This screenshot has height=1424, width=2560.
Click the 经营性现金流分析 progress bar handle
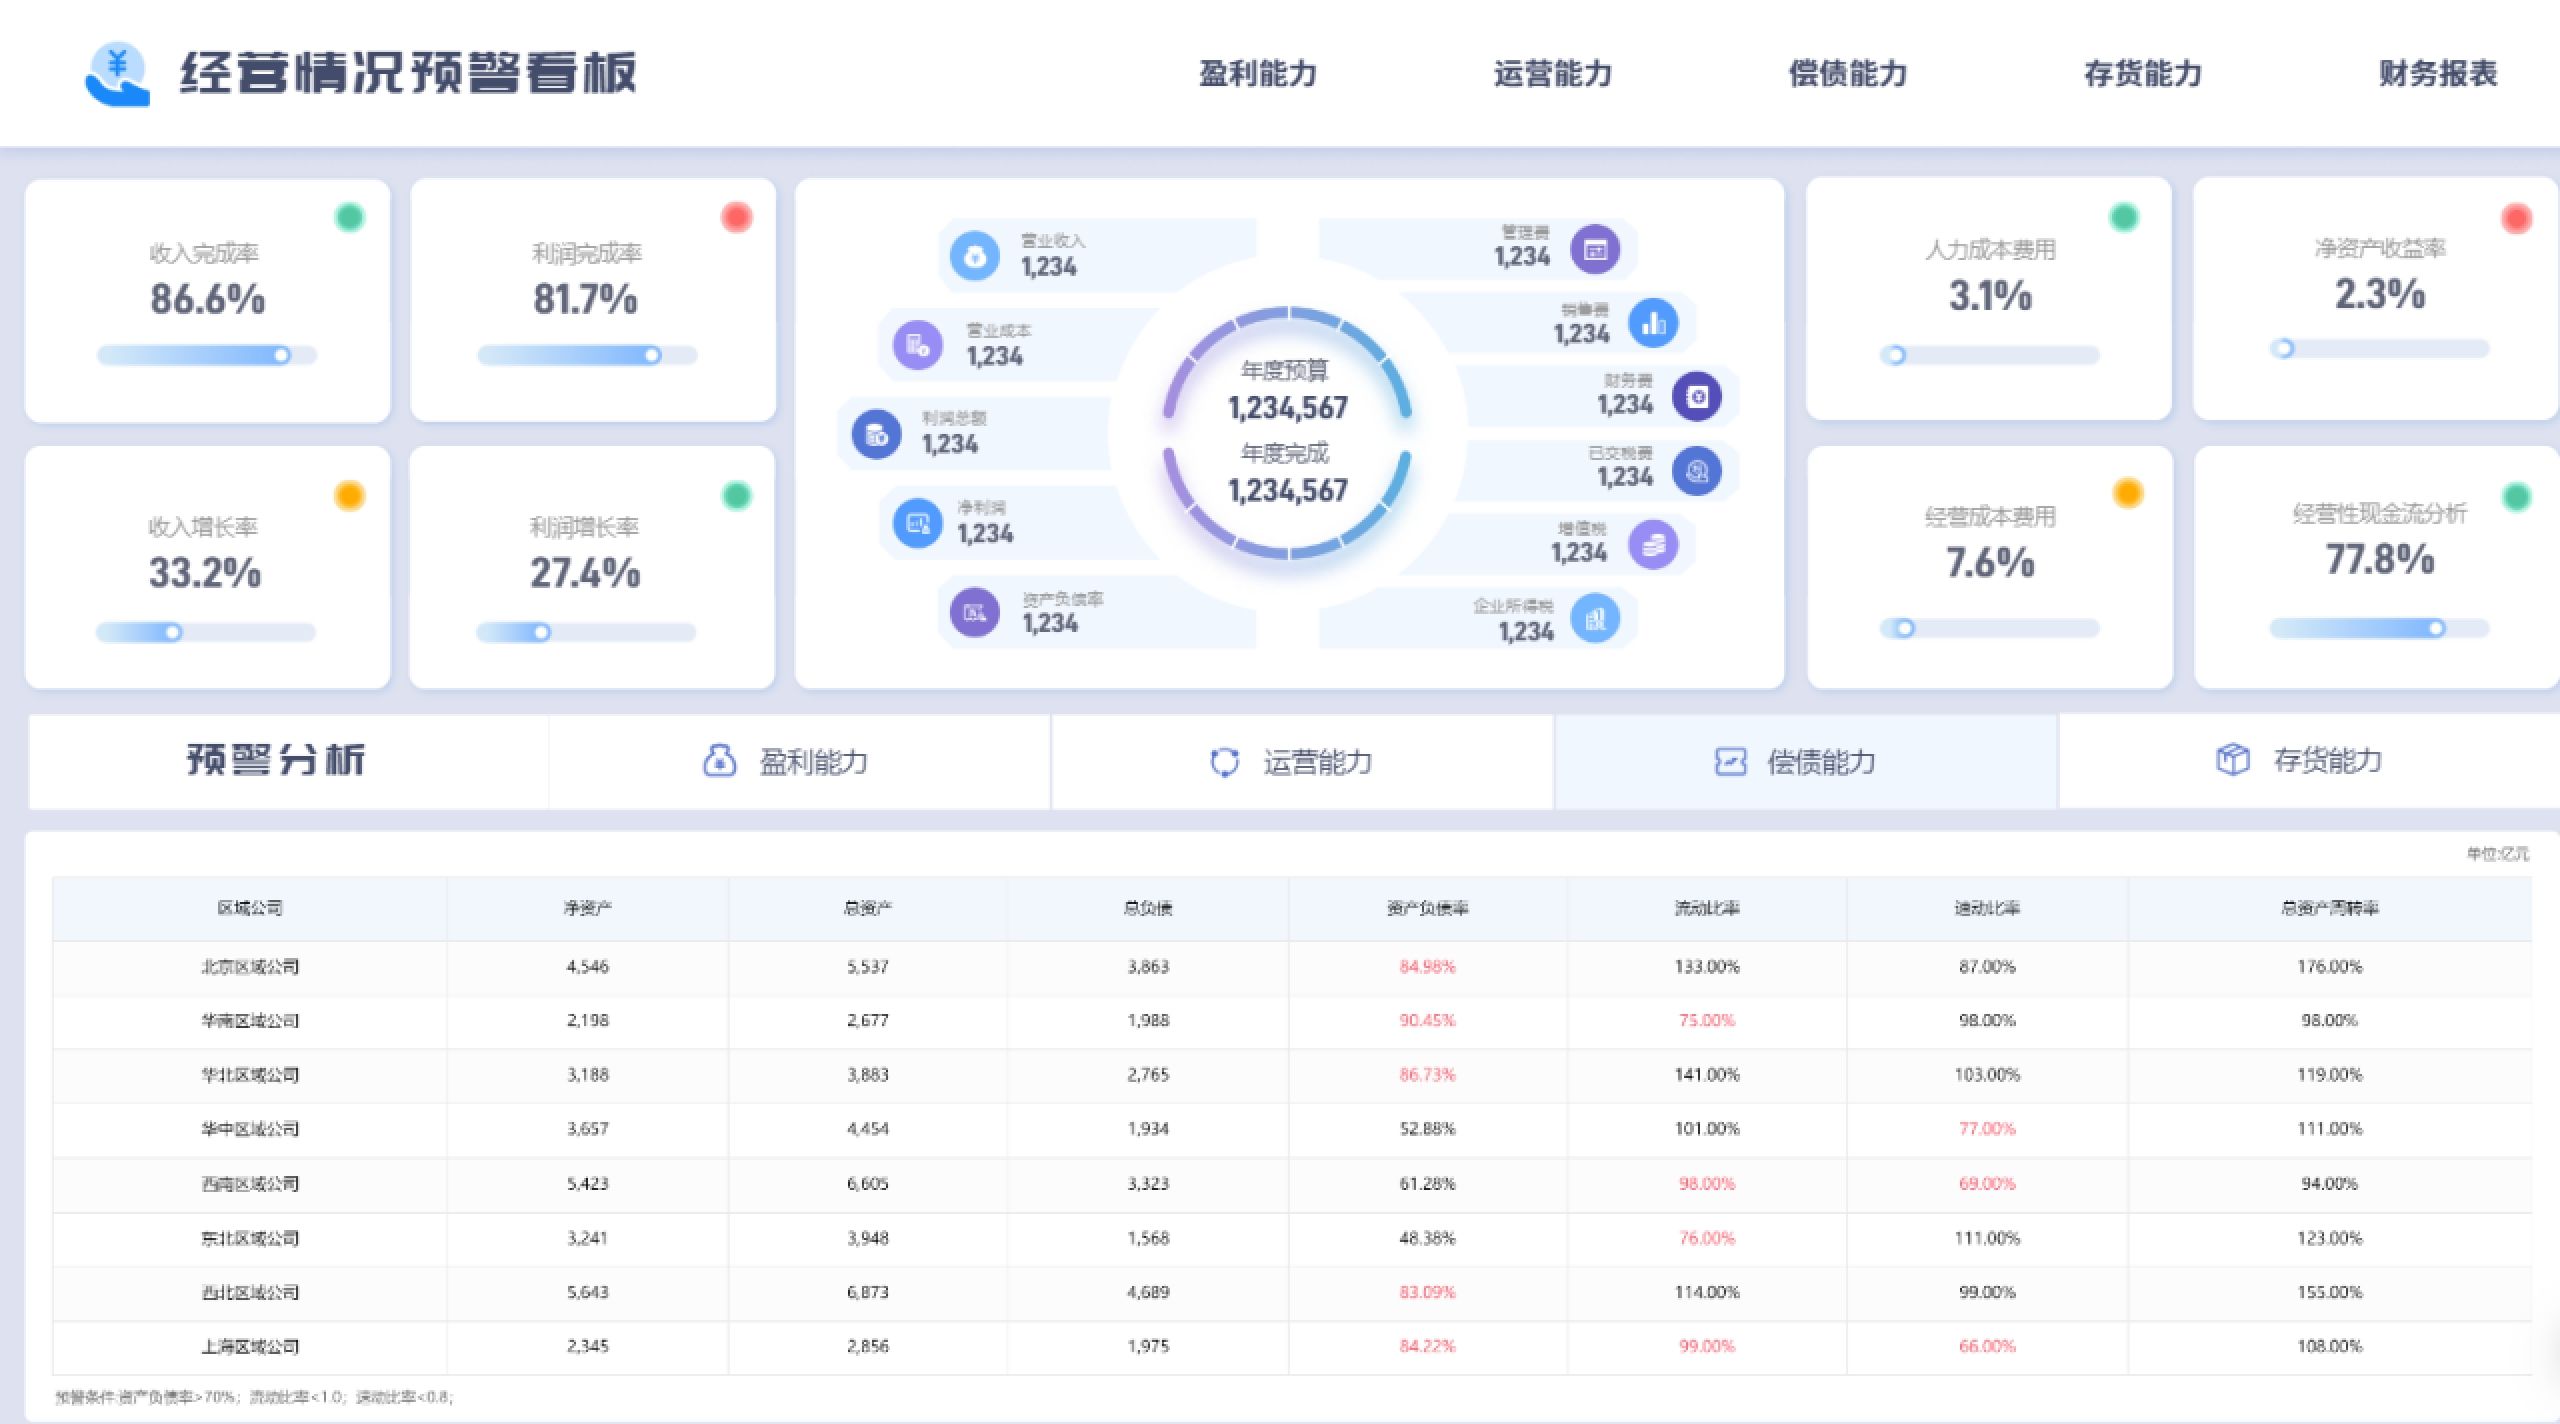pyautogui.click(x=2436, y=628)
